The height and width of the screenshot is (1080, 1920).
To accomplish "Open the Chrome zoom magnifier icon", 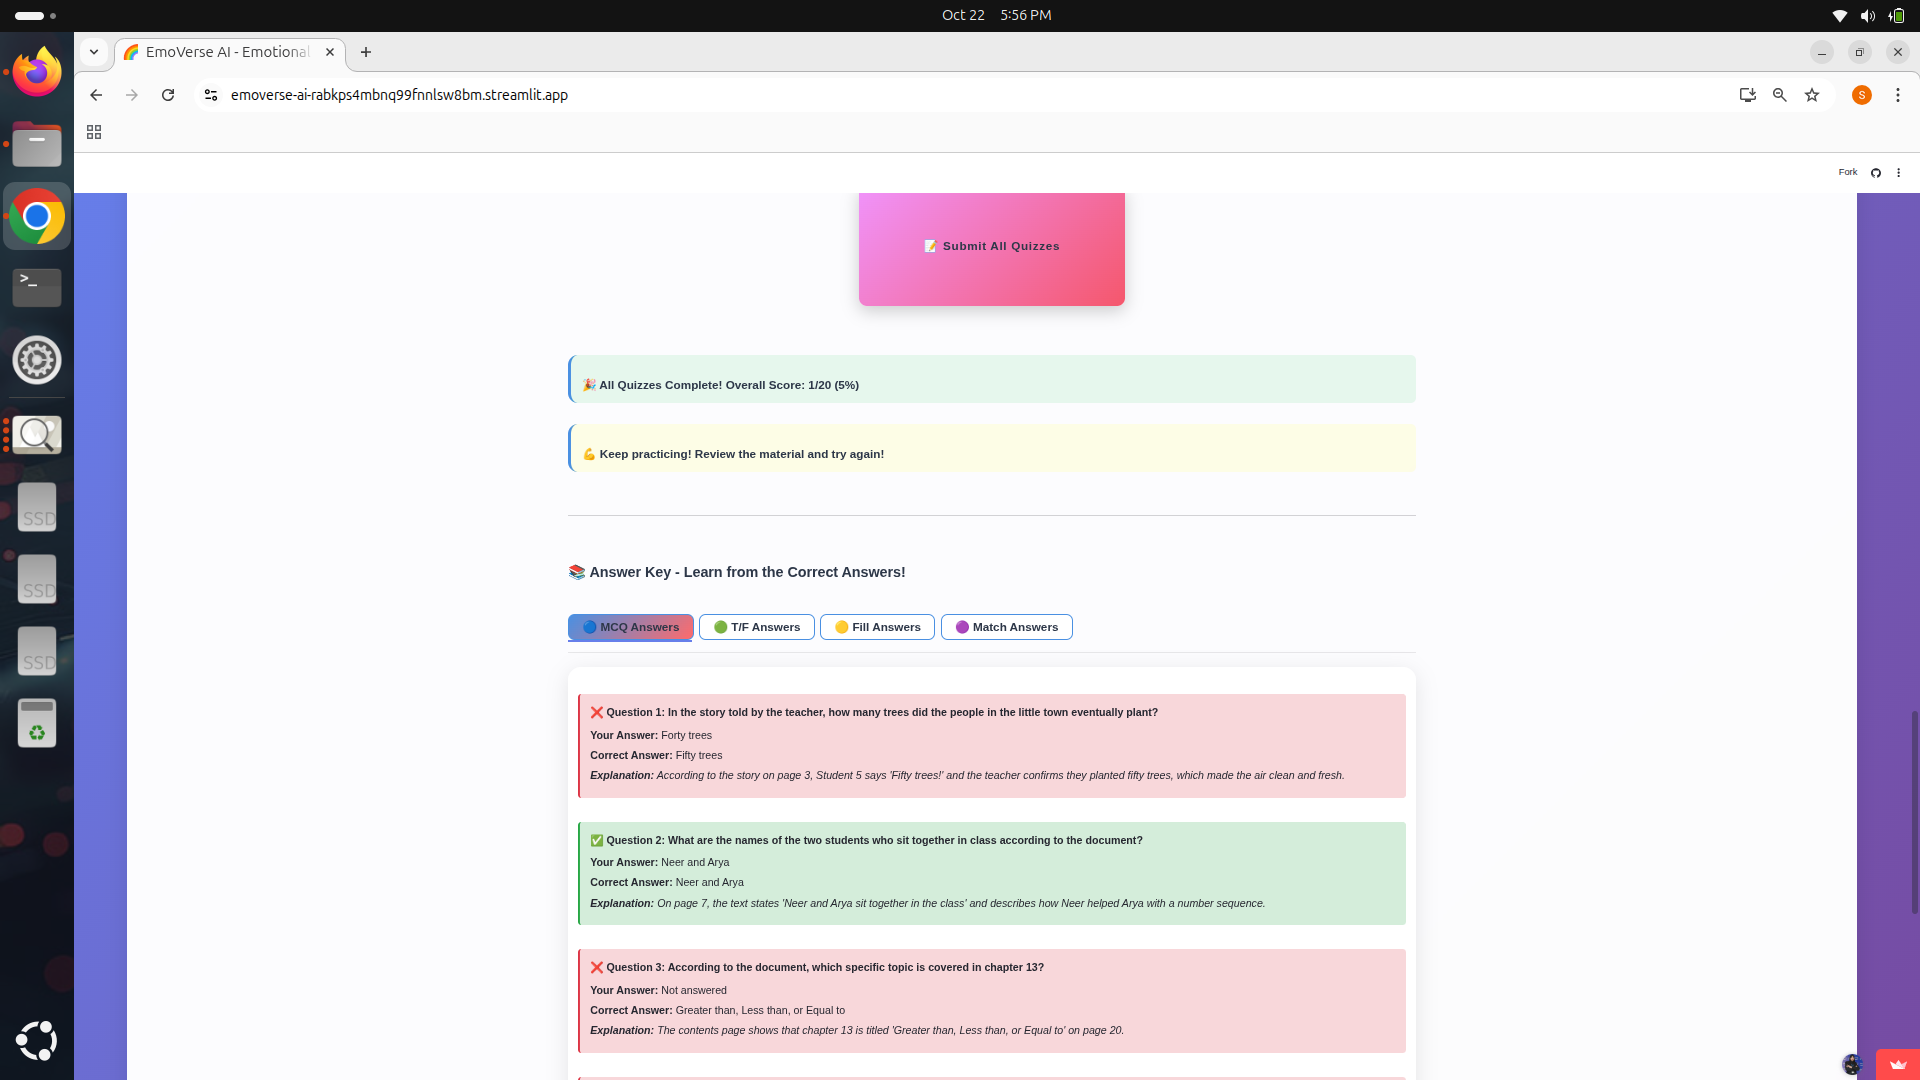I will [x=1780, y=95].
